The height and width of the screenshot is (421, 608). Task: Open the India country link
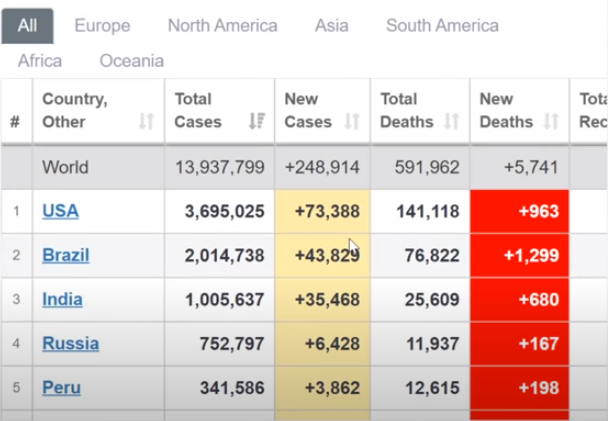(62, 300)
